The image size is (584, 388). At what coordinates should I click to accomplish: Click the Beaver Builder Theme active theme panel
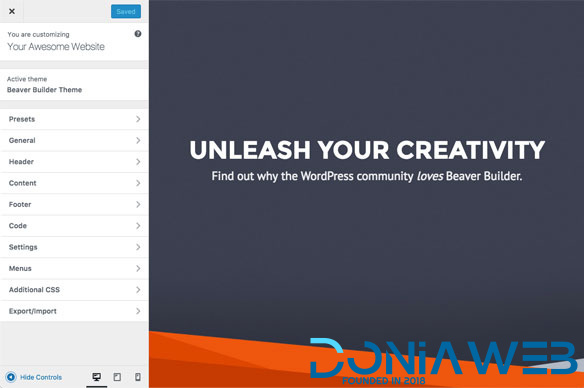tap(74, 85)
